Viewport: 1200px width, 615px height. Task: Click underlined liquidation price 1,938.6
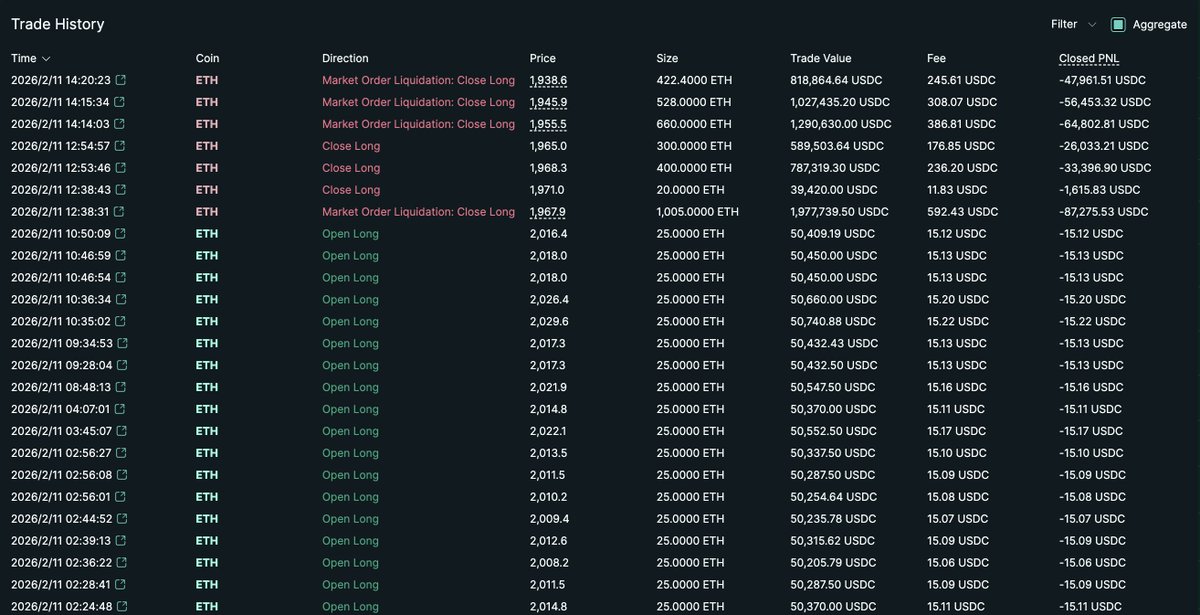coord(548,80)
